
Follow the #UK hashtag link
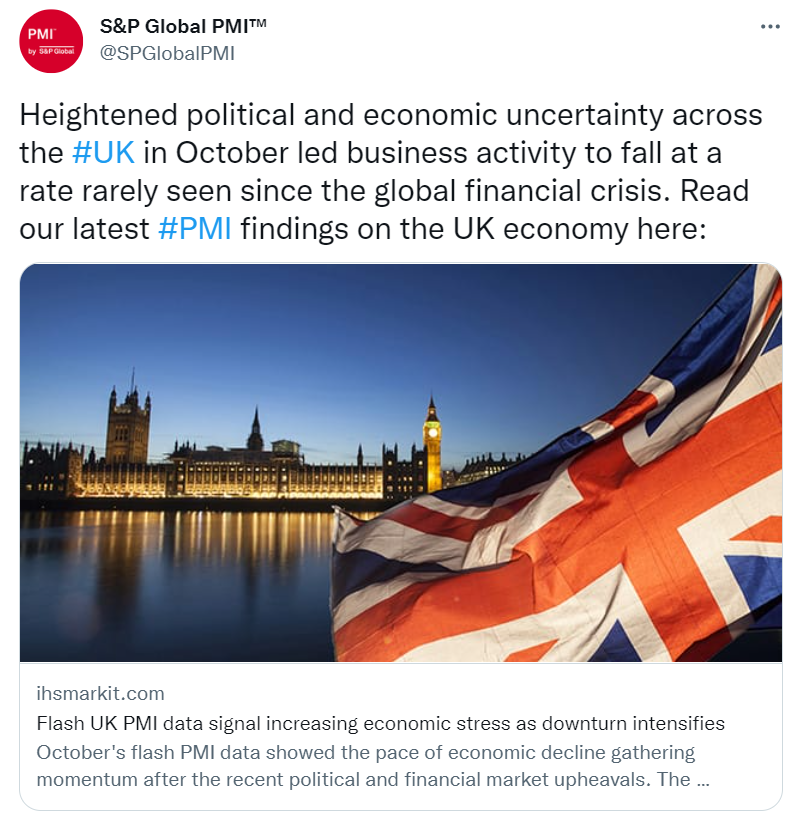(x=103, y=153)
